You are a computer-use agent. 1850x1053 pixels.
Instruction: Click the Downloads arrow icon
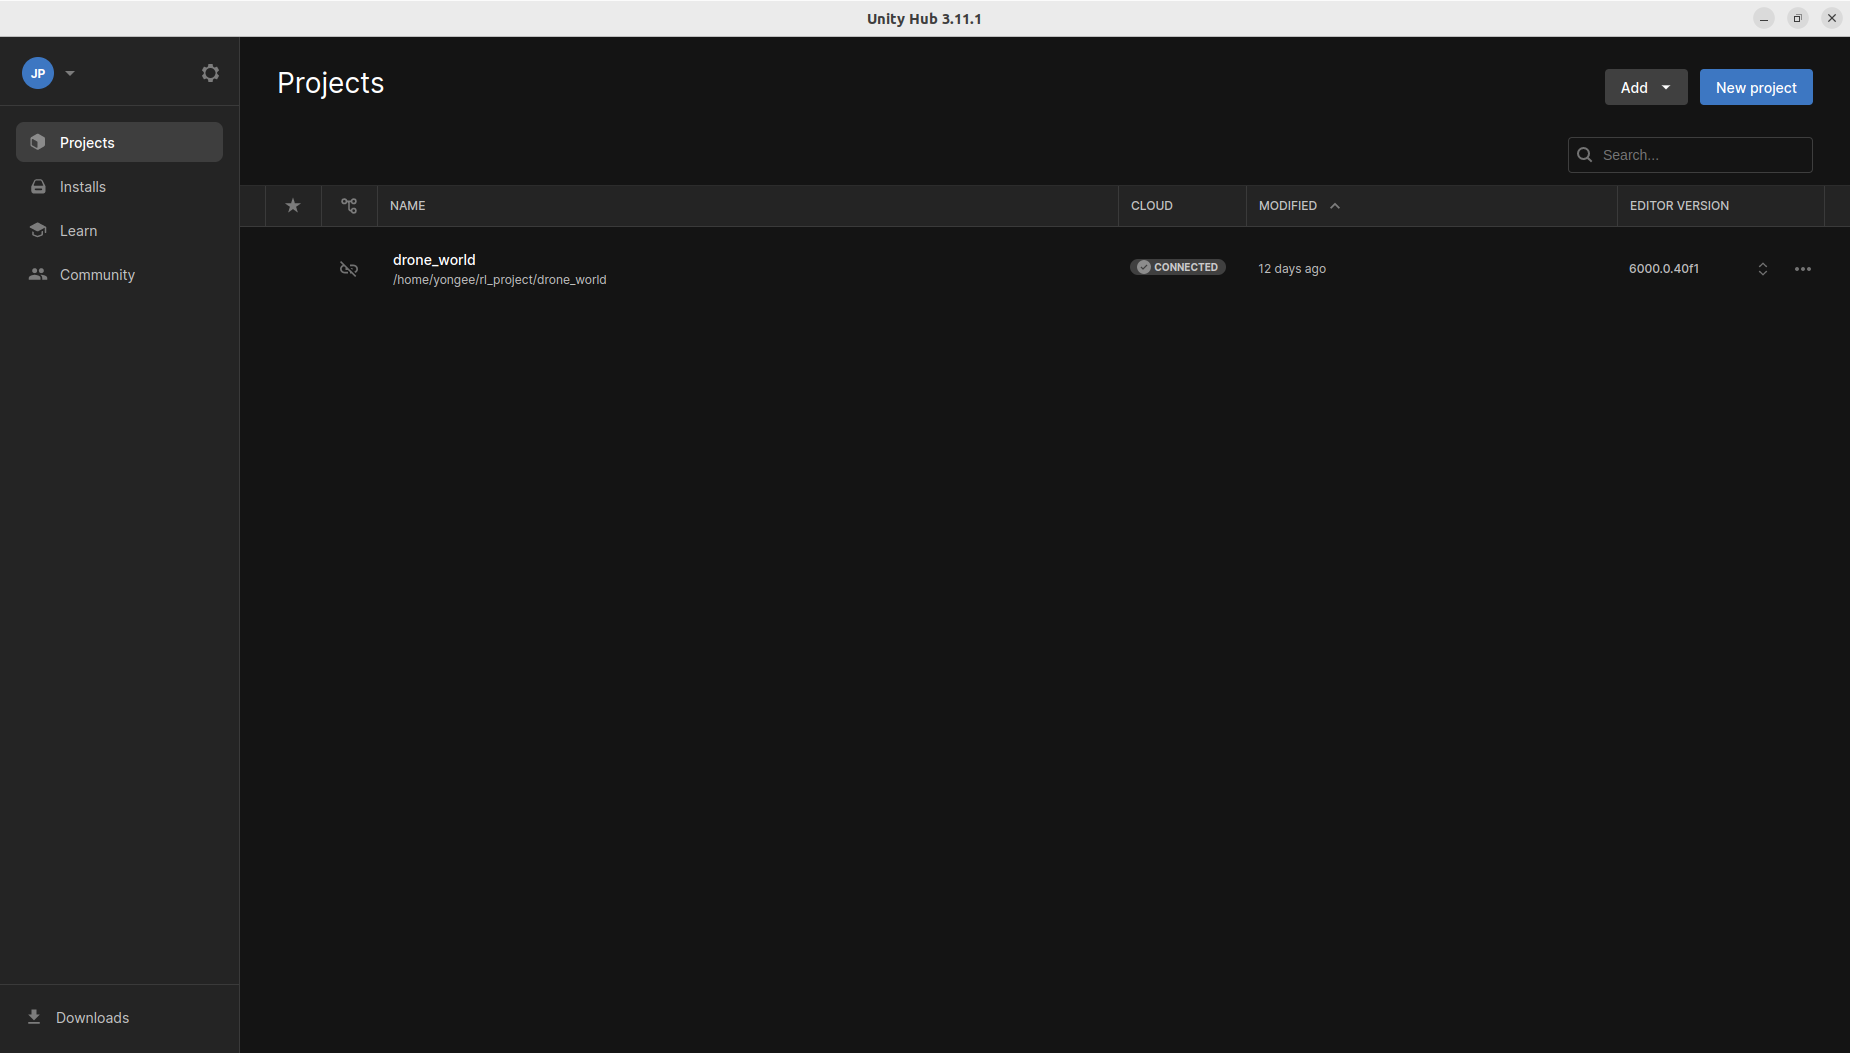coord(34,1017)
